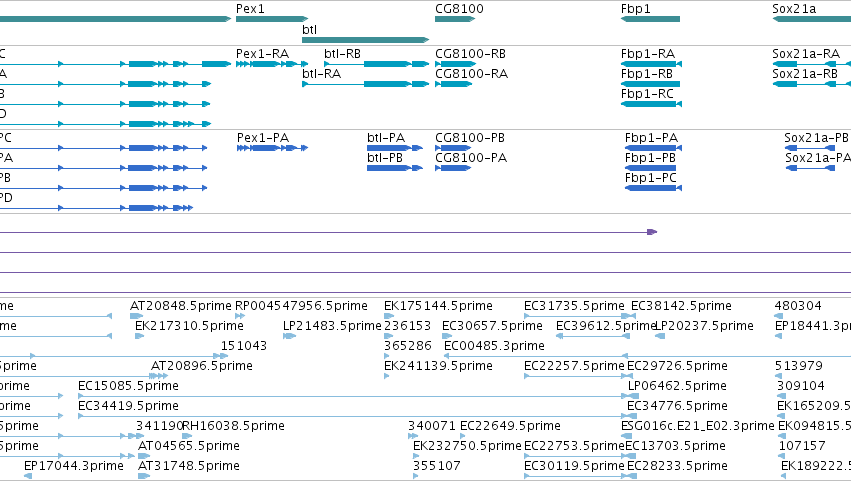The image size is (851, 481).
Task: Click EST EK217310.5prime
Action: pyautogui.click(x=189, y=326)
